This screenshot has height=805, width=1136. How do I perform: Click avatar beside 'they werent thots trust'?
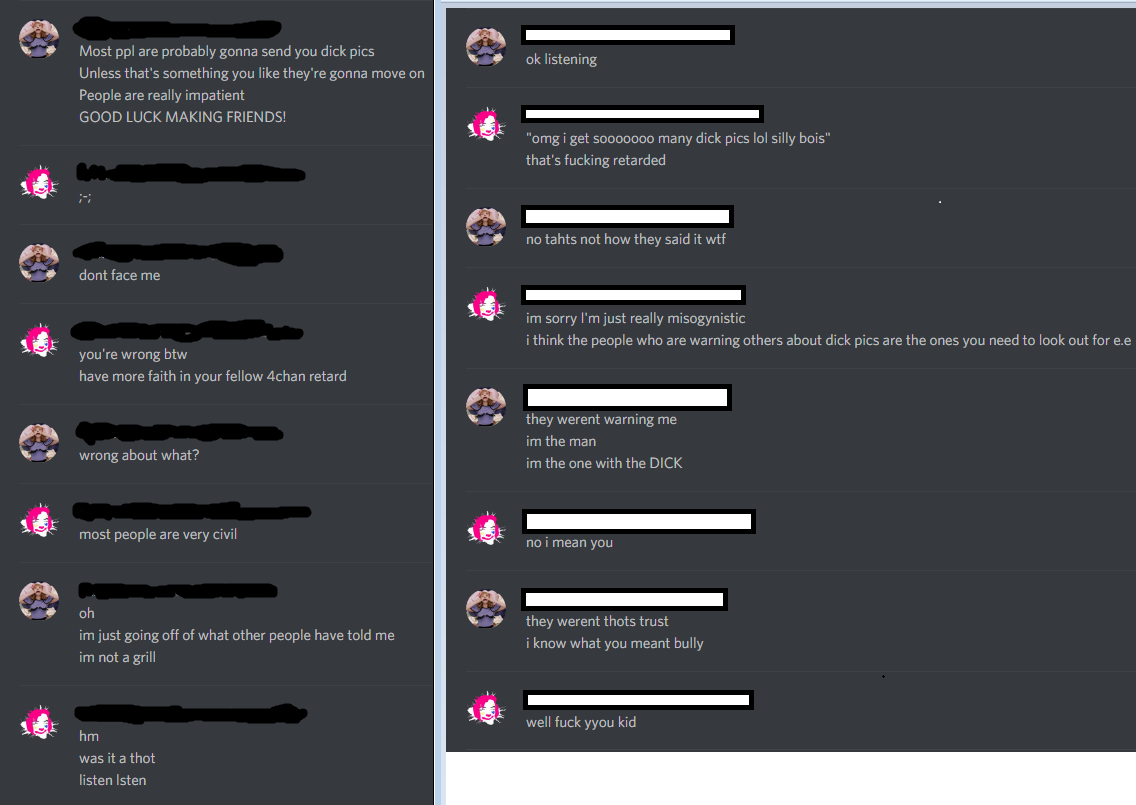click(486, 609)
